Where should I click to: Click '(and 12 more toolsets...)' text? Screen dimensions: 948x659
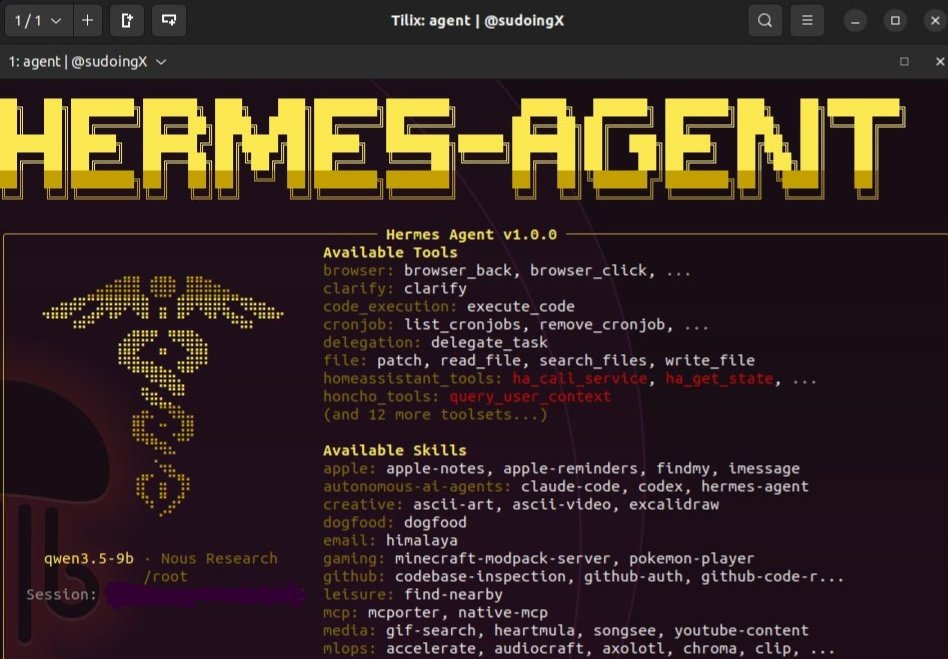pyautogui.click(x=435, y=415)
